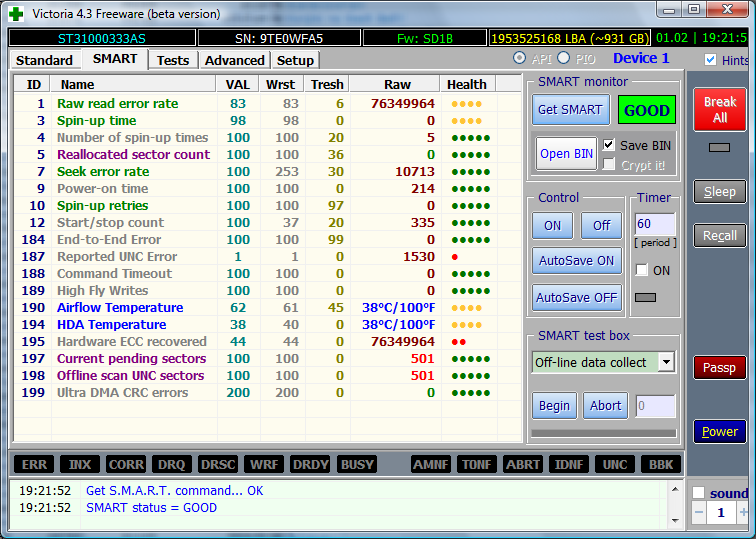Toggle the sound checkbox
Image resolution: width=756 pixels, height=539 pixels.
tap(698, 493)
